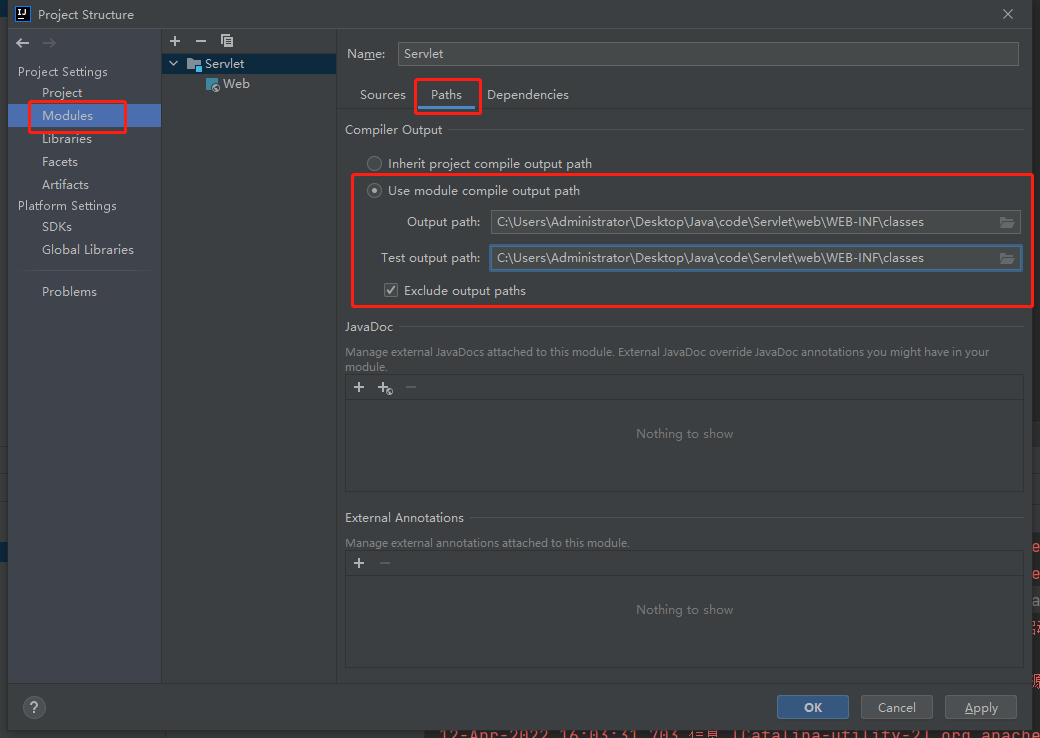
Task: Remove external annotation with minus icon
Action: coord(385,563)
